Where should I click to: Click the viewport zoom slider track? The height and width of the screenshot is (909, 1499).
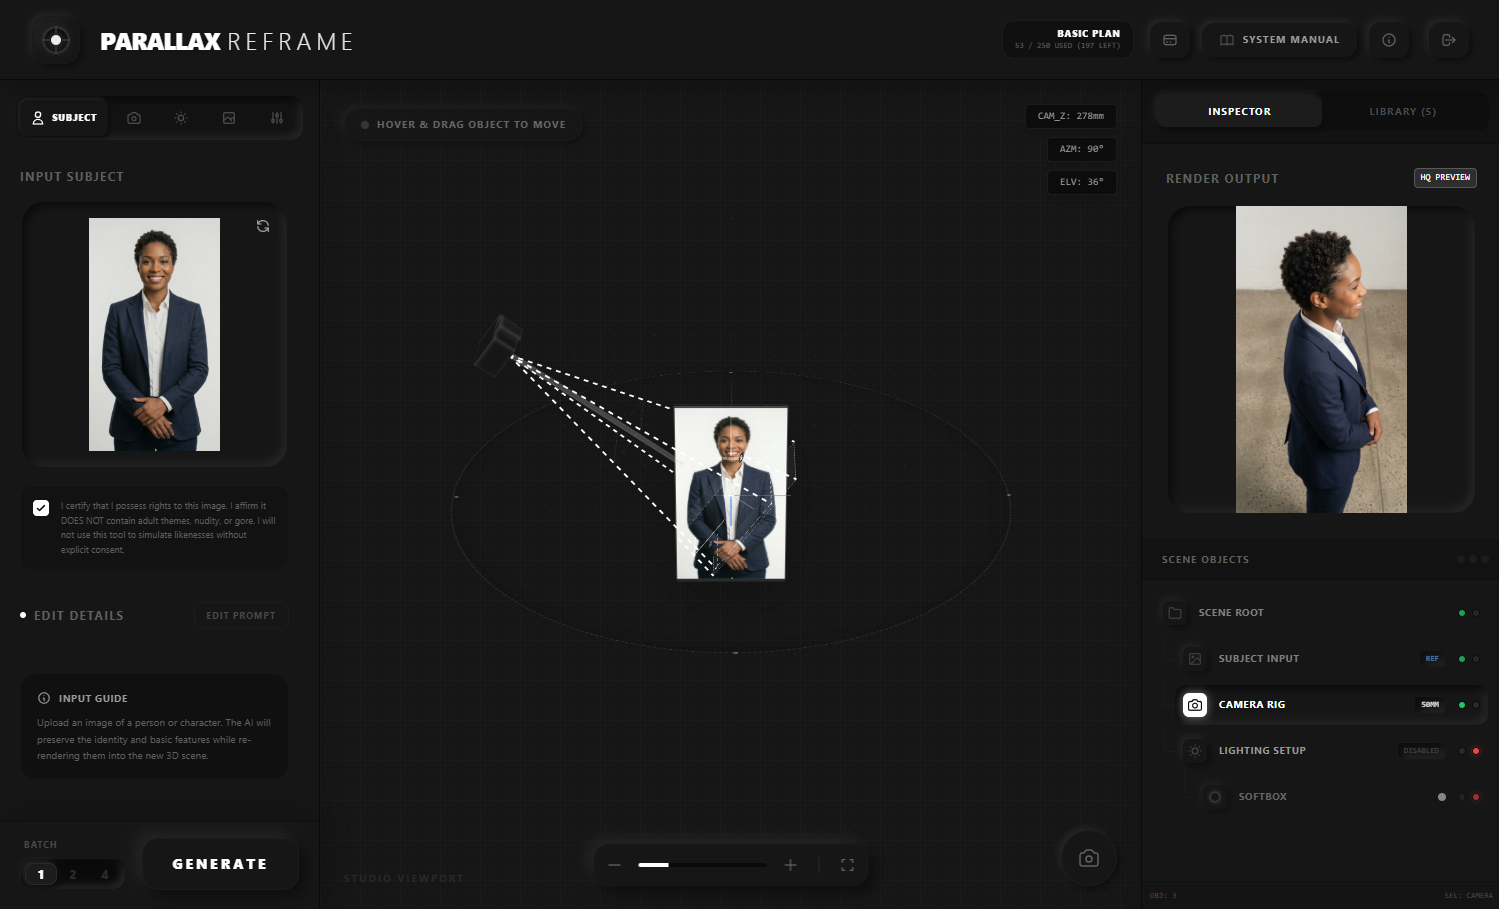[x=702, y=865]
